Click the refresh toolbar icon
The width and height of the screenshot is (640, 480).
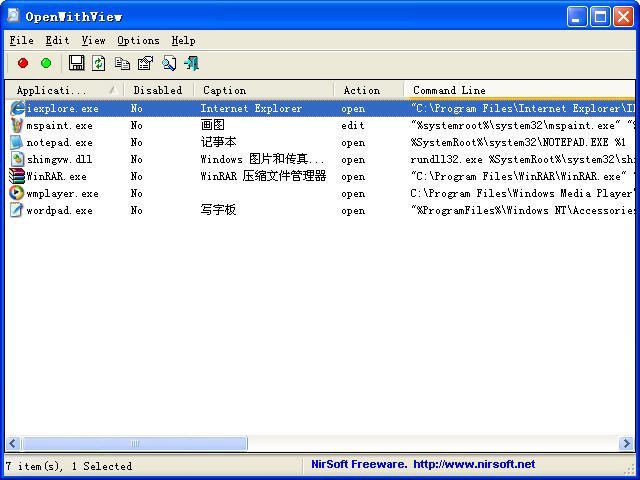tap(99, 63)
